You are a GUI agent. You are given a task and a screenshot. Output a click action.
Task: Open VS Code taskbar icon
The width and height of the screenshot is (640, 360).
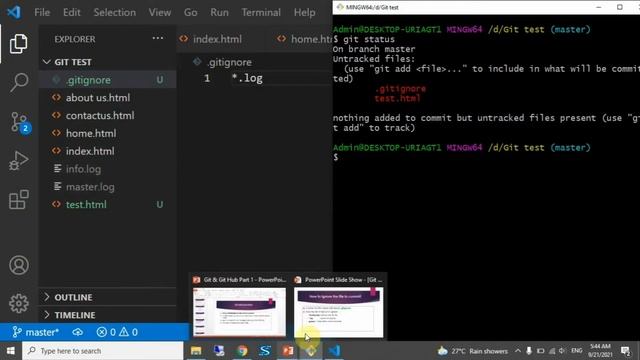click(334, 351)
